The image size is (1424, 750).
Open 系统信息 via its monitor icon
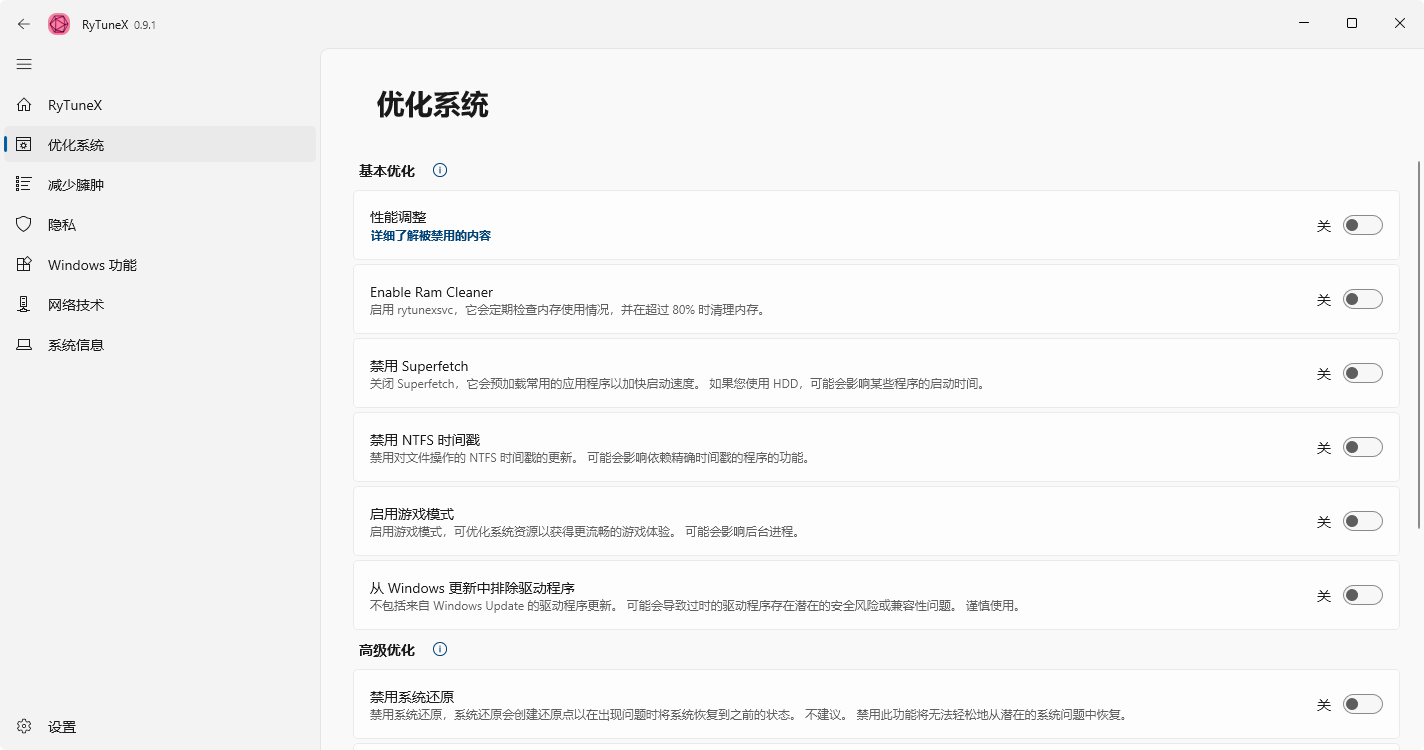[24, 344]
